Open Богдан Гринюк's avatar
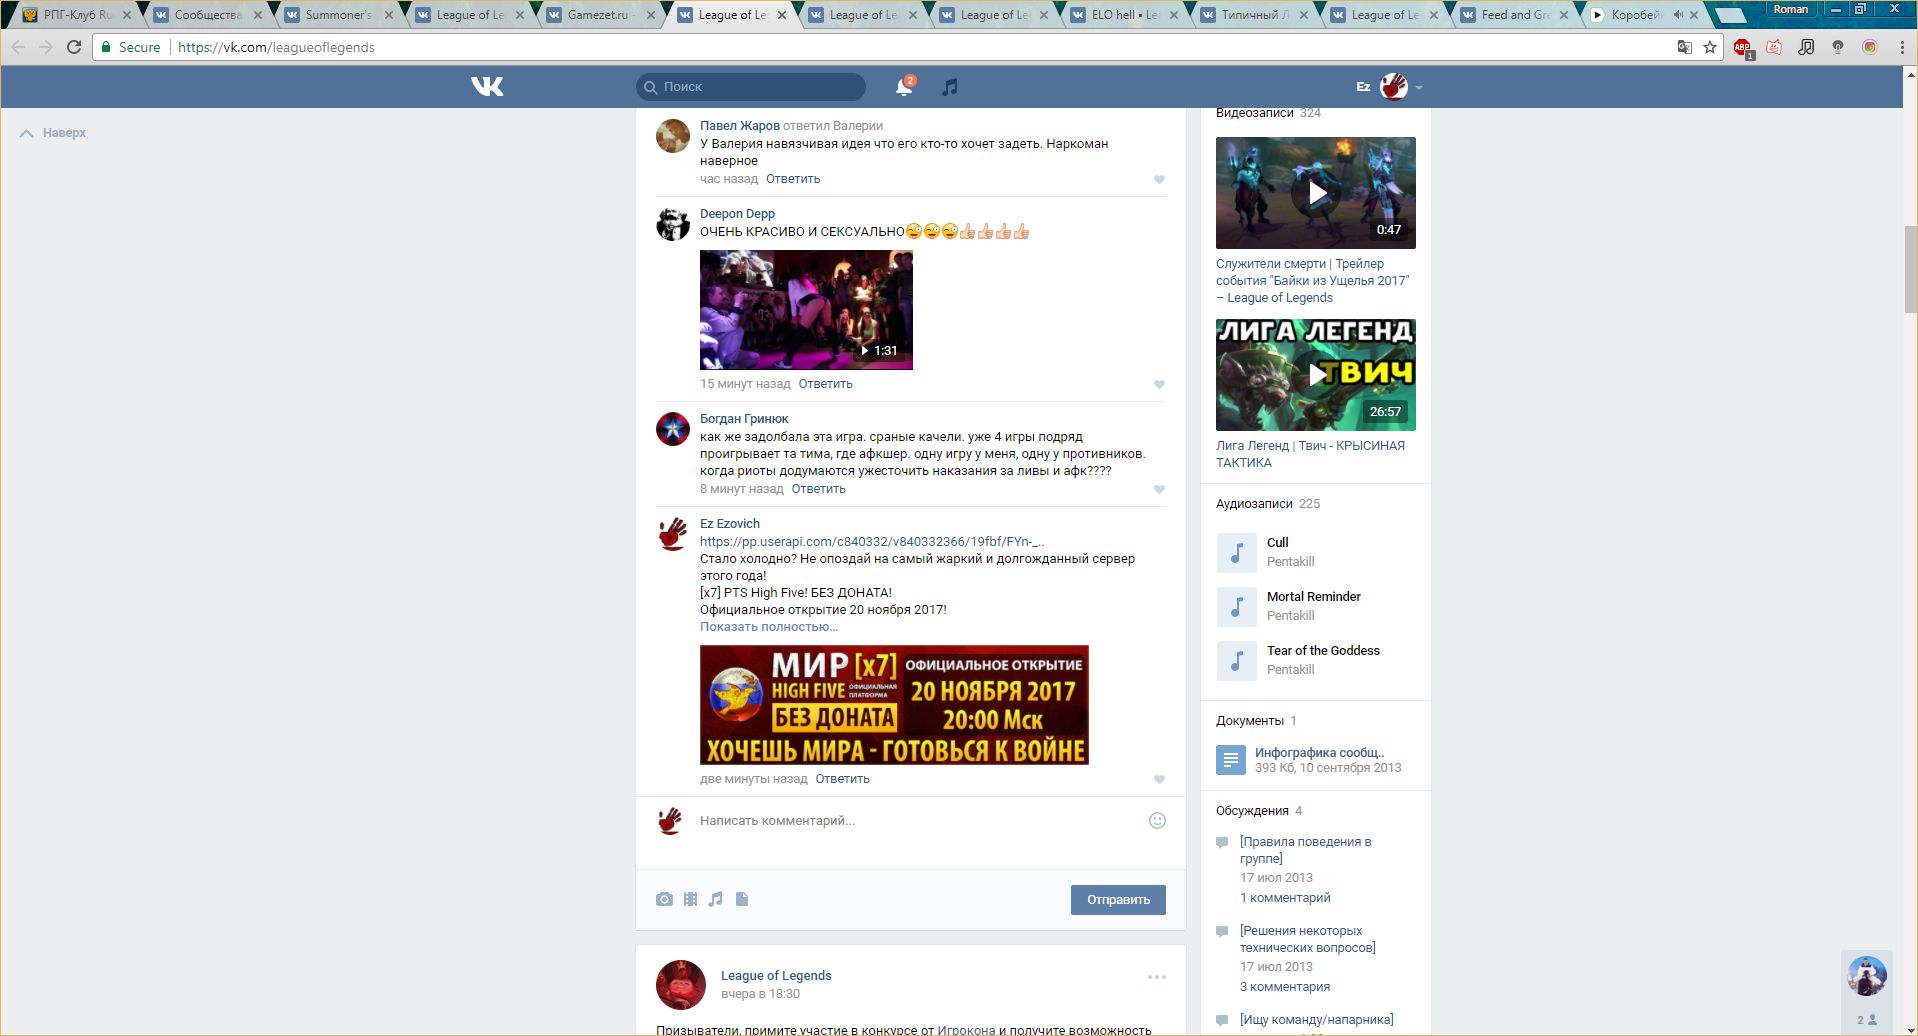The width and height of the screenshot is (1918, 1036). 673,429
